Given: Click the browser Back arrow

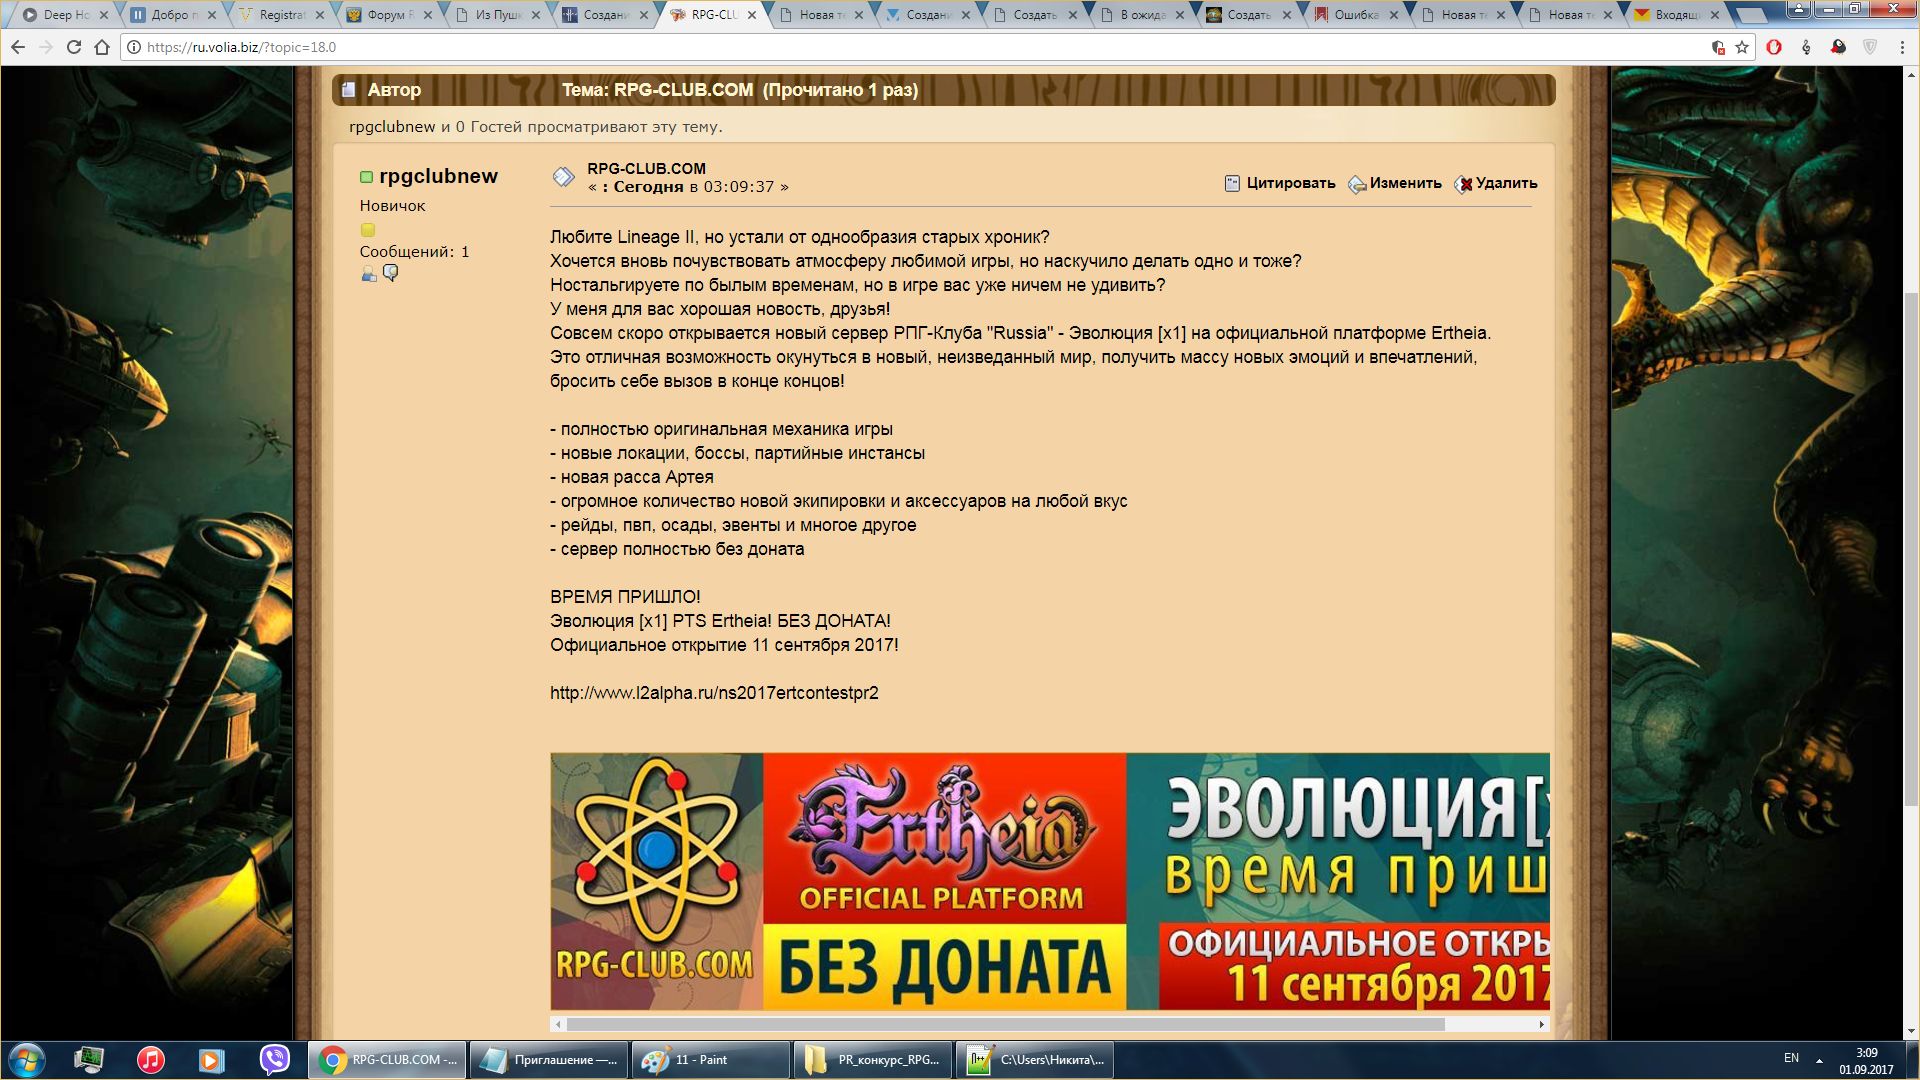Looking at the screenshot, I should (x=18, y=47).
